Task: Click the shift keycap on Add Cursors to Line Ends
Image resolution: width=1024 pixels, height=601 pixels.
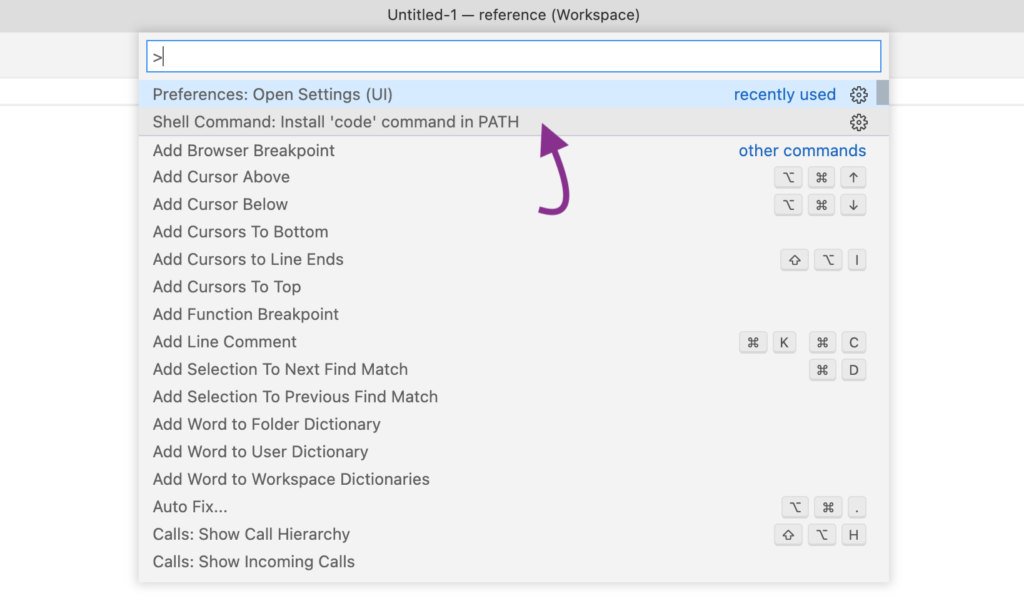Action: (794, 259)
